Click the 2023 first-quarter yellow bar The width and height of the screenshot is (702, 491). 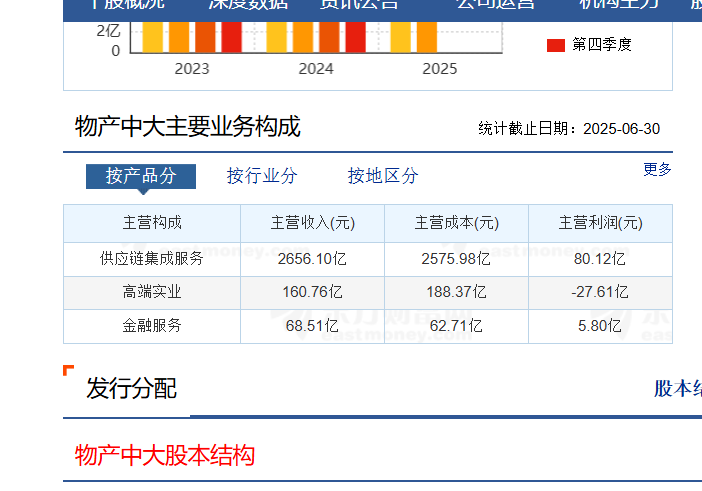point(153,37)
